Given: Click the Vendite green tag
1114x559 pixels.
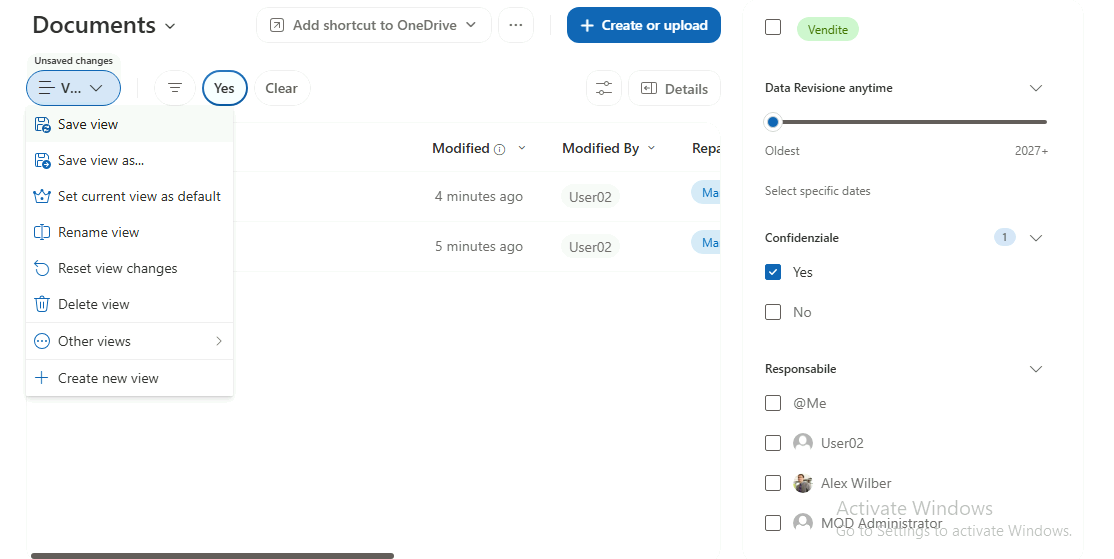Looking at the screenshot, I should (x=828, y=29).
